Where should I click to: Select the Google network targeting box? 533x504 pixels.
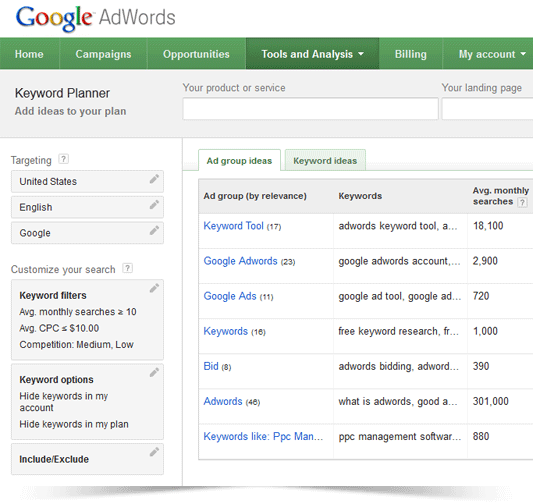(87, 233)
